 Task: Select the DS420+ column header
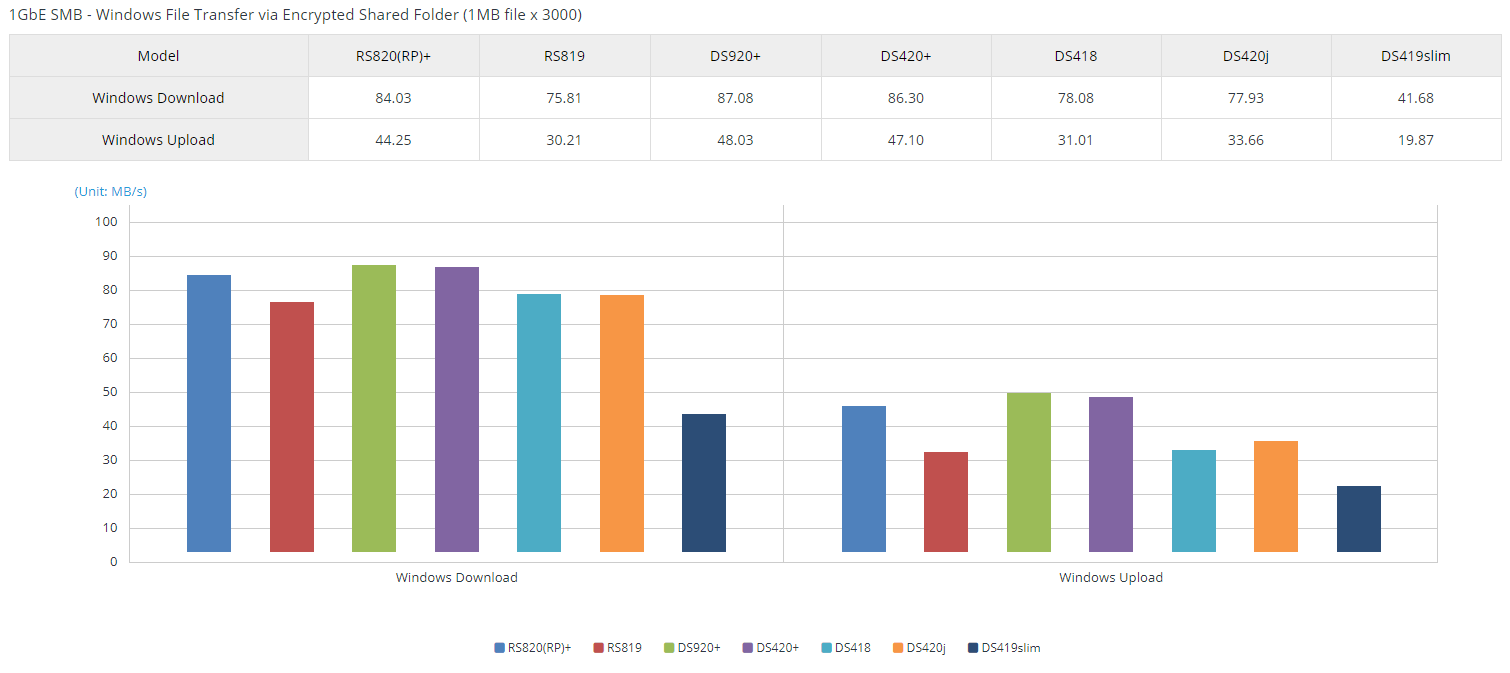906,56
